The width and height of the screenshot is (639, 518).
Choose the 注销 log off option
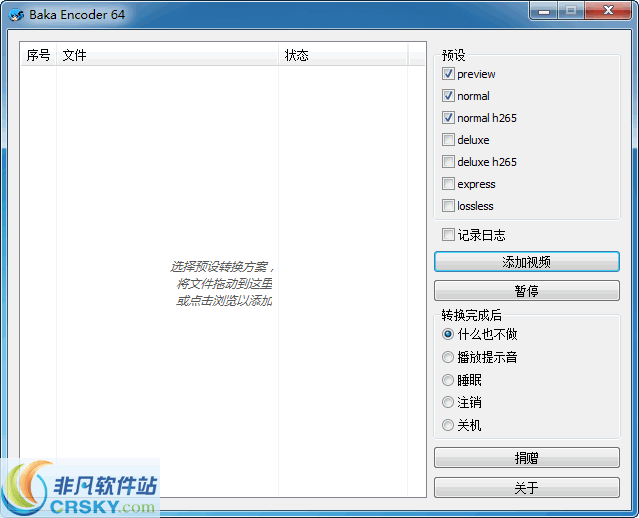(448, 403)
